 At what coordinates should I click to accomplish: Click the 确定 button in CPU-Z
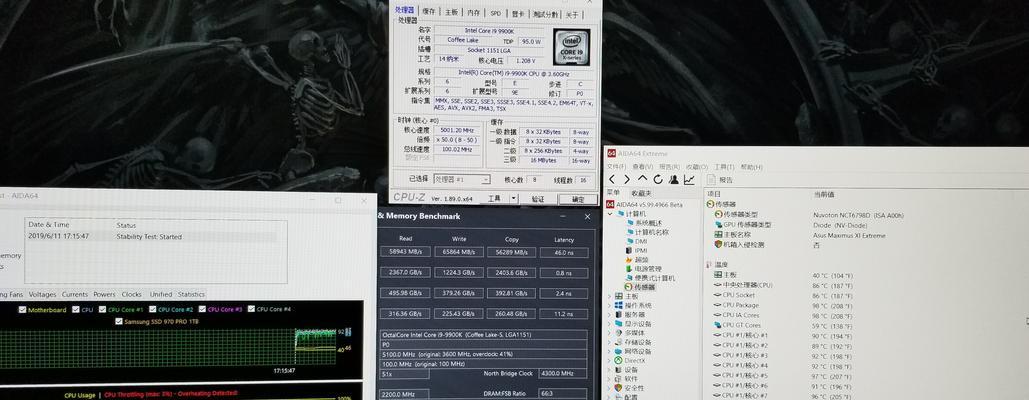(578, 199)
